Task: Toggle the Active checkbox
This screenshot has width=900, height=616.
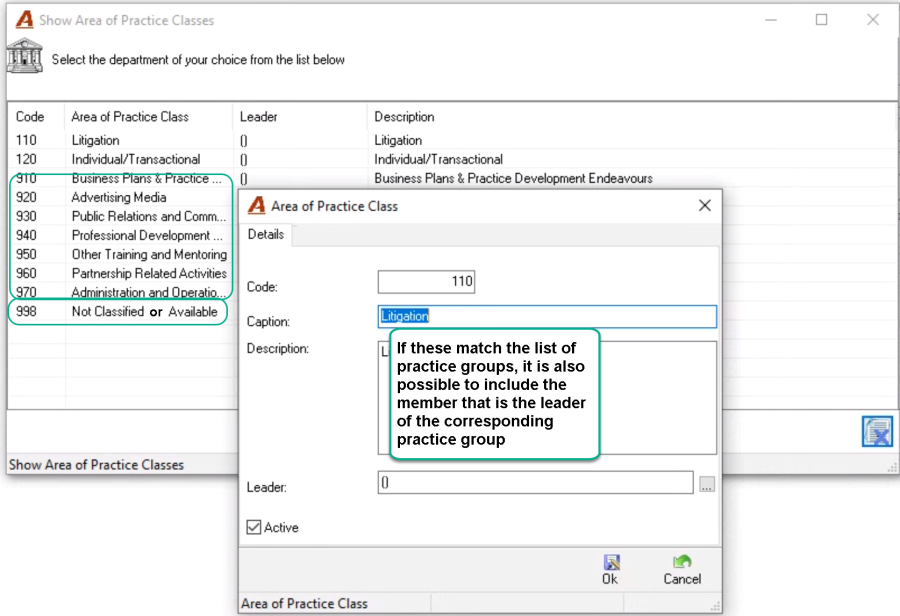Action: [x=254, y=527]
